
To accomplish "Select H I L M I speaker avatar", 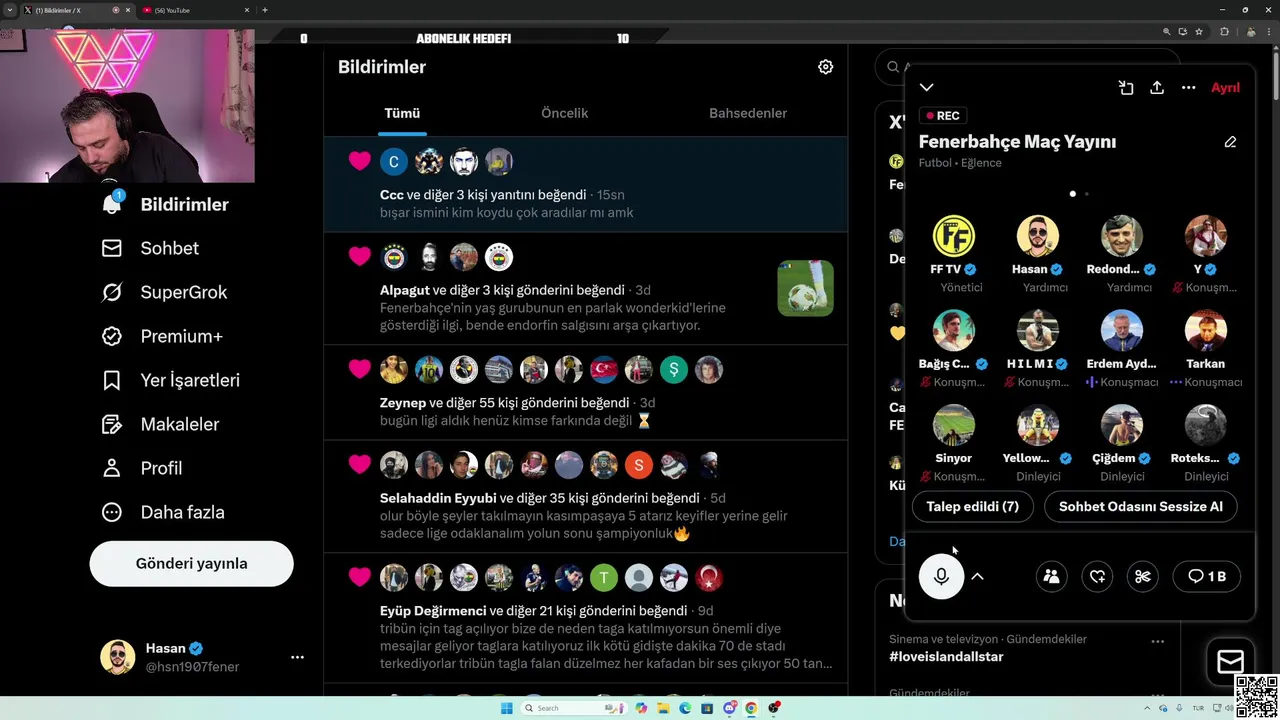I will point(1037,331).
